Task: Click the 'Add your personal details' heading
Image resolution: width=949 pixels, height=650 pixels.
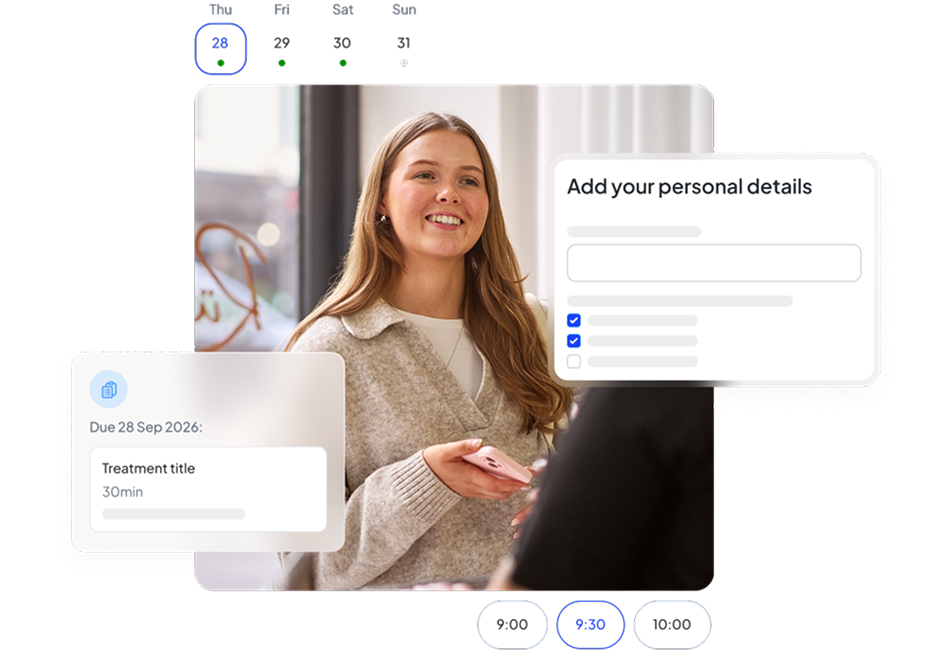Action: click(689, 187)
